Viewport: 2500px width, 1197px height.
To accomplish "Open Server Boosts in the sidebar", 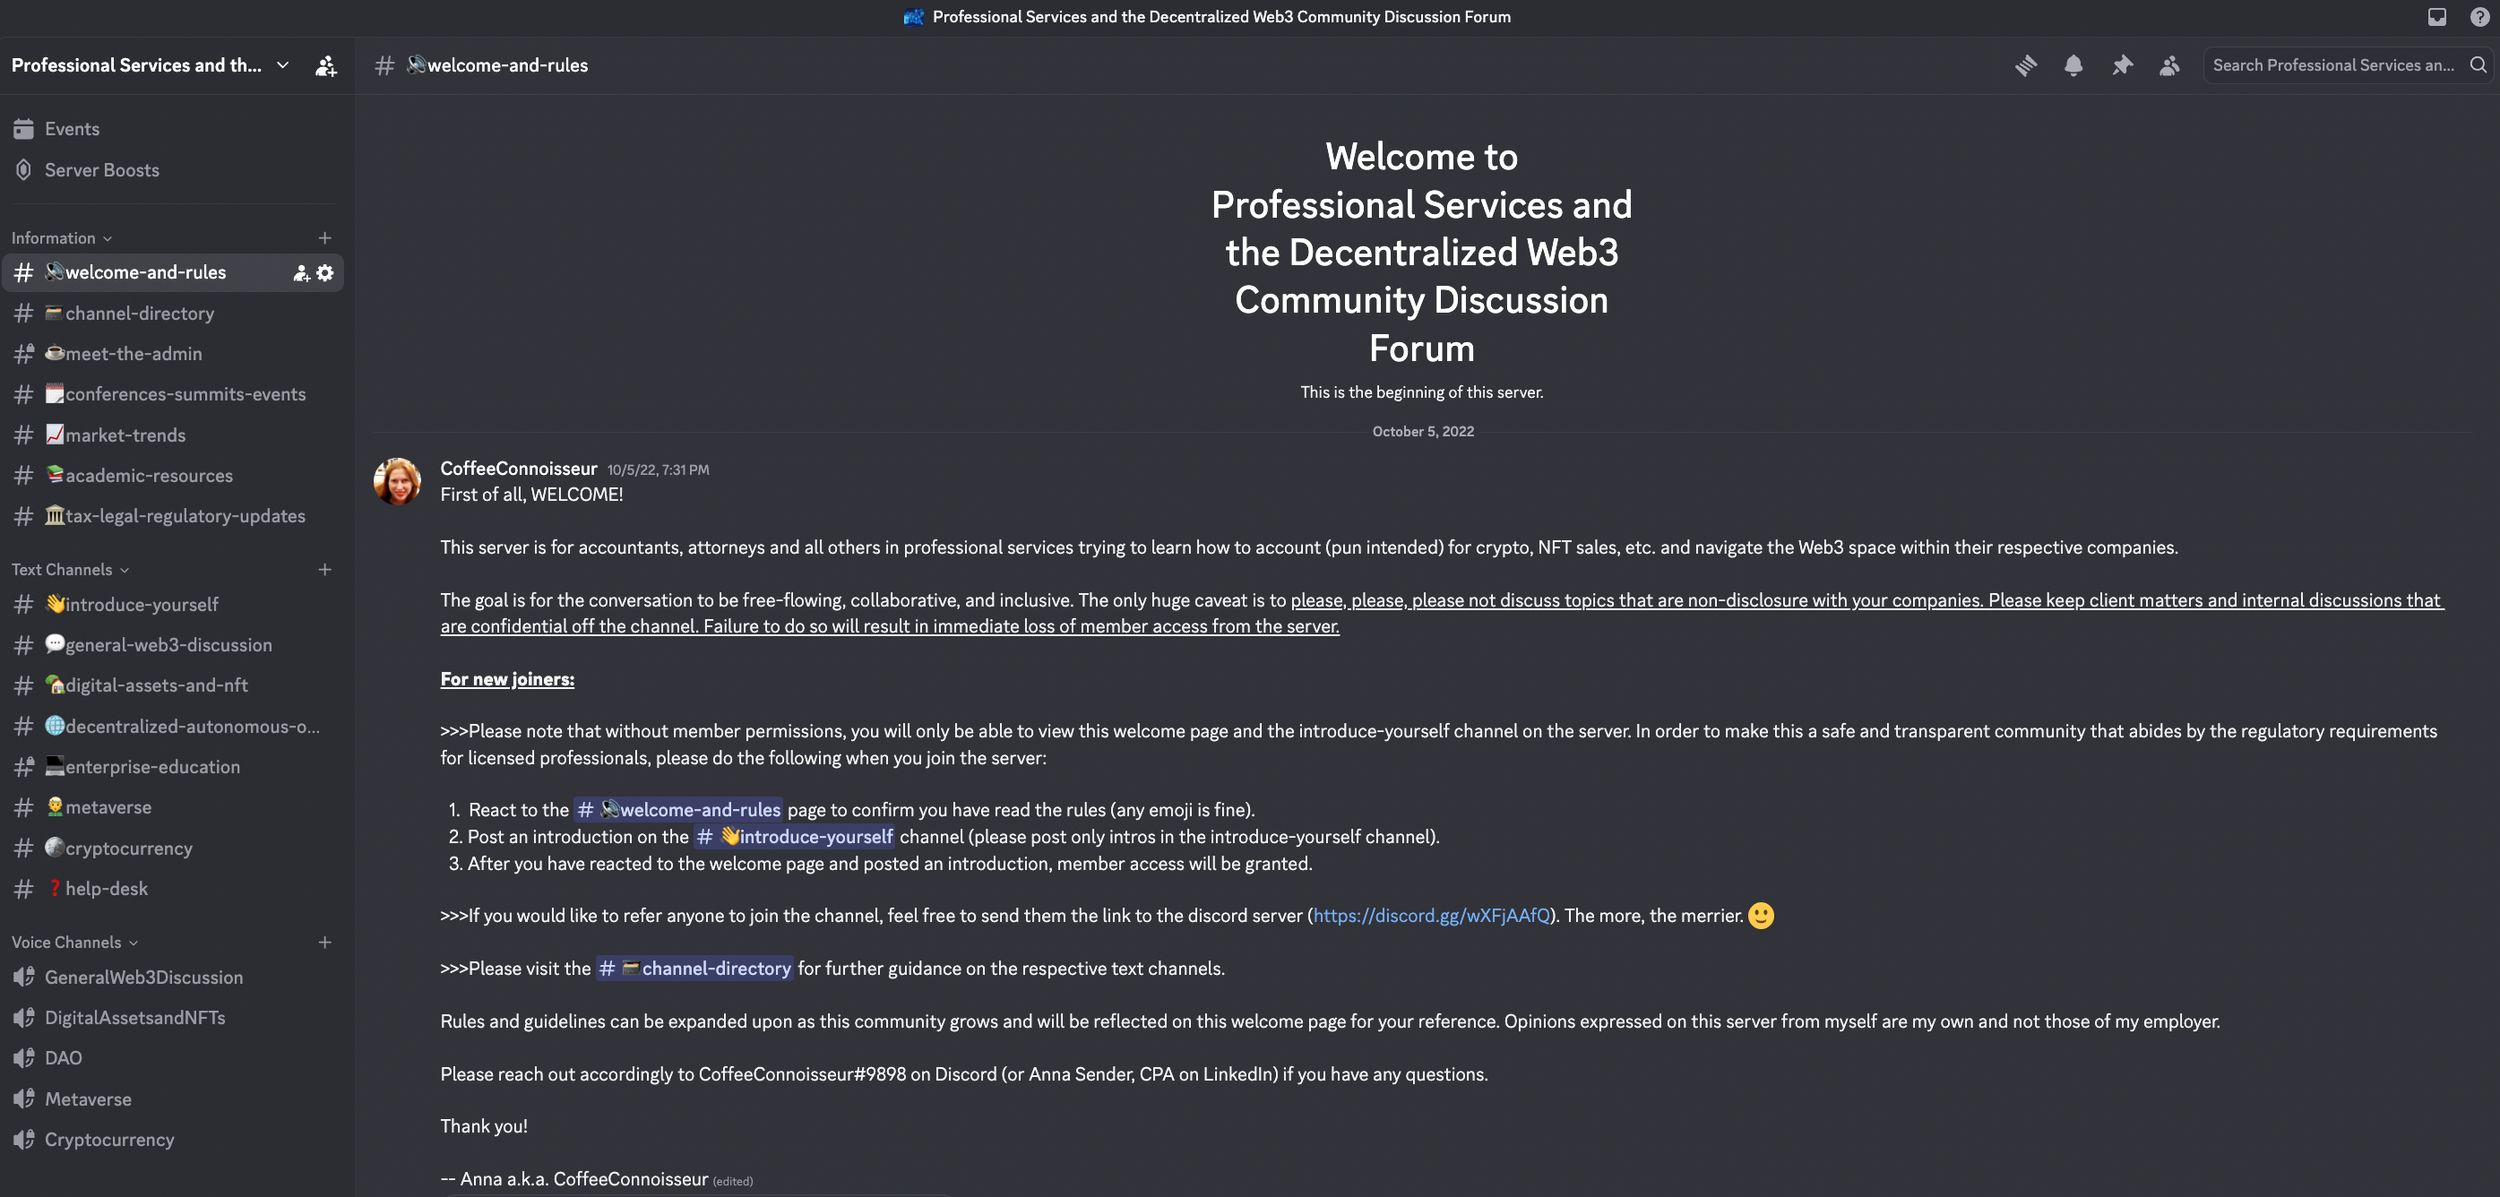I will 172,170.
